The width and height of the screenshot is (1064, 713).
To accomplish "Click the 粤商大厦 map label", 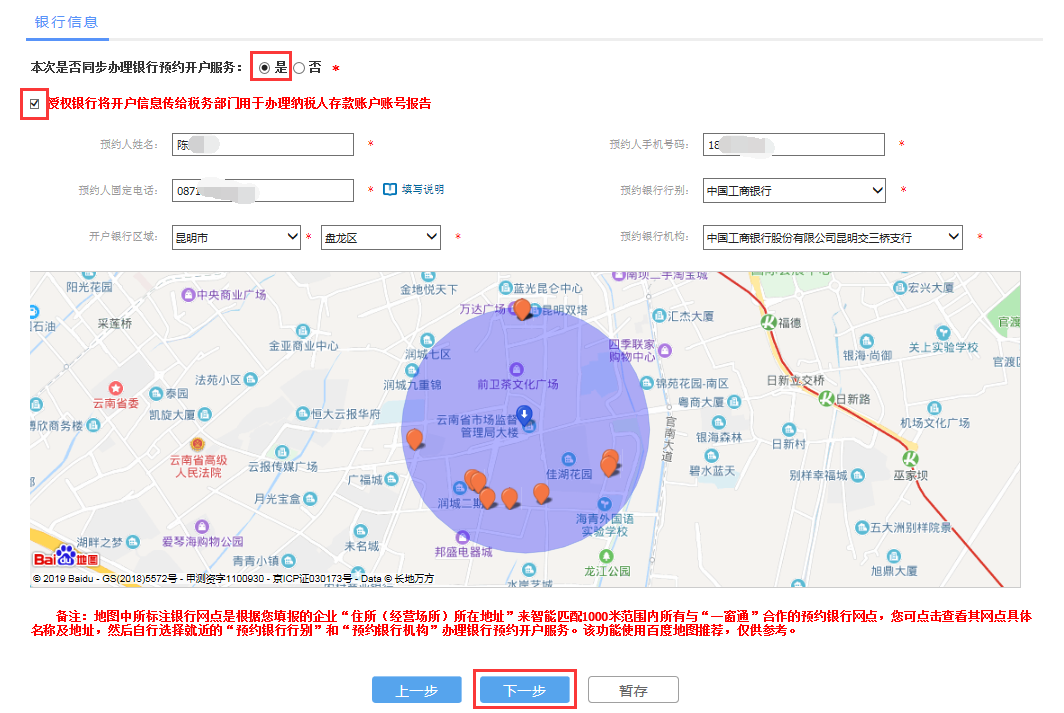I will [x=701, y=402].
